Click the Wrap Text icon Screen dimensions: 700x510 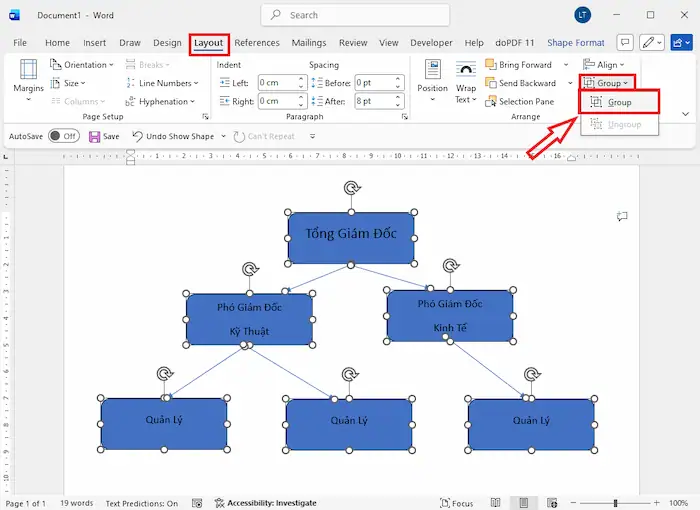coord(466,80)
